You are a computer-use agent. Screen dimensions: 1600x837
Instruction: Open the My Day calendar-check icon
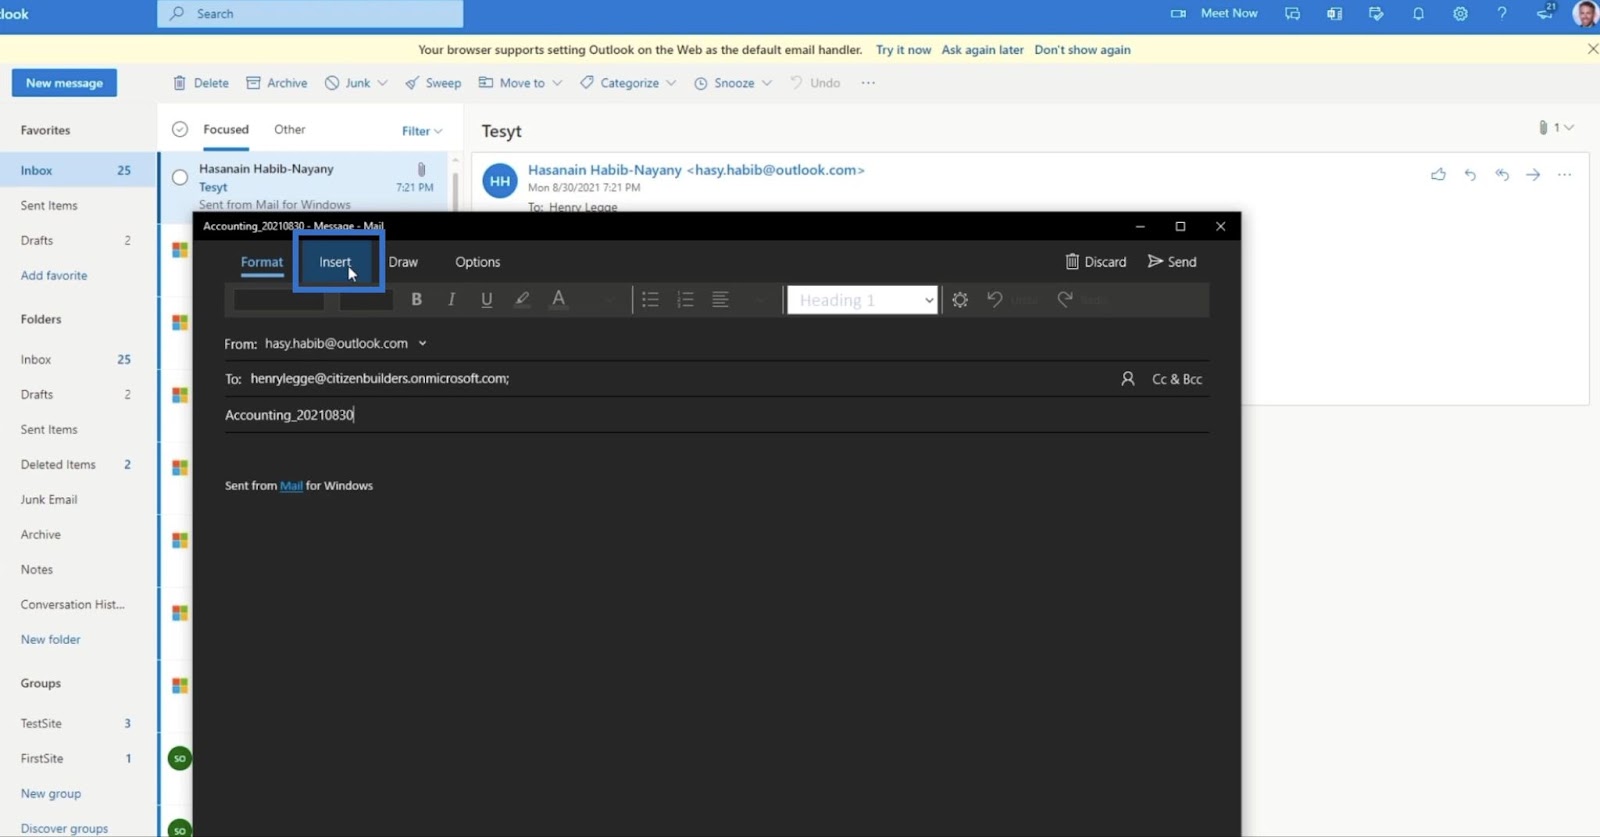(x=1376, y=14)
